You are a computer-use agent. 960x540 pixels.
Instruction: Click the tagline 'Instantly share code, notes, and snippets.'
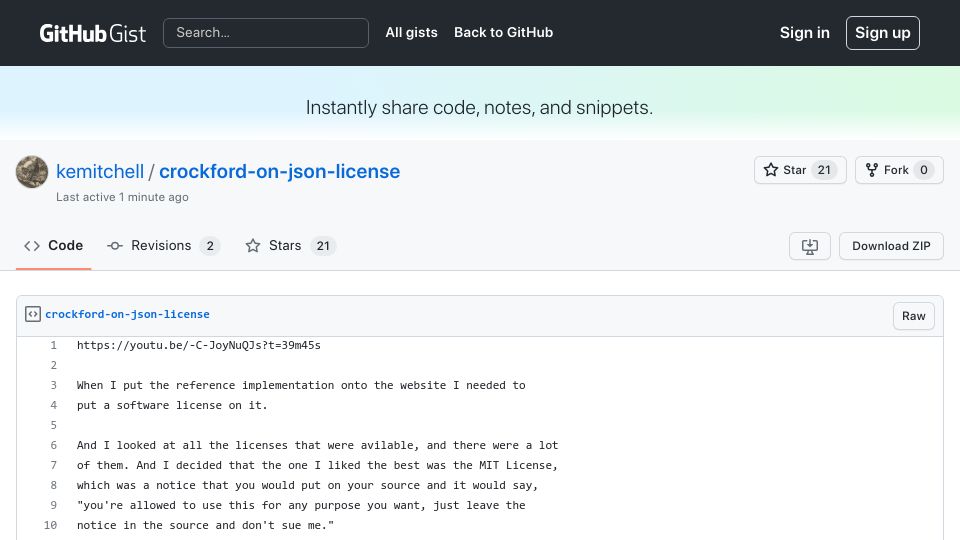click(x=479, y=108)
